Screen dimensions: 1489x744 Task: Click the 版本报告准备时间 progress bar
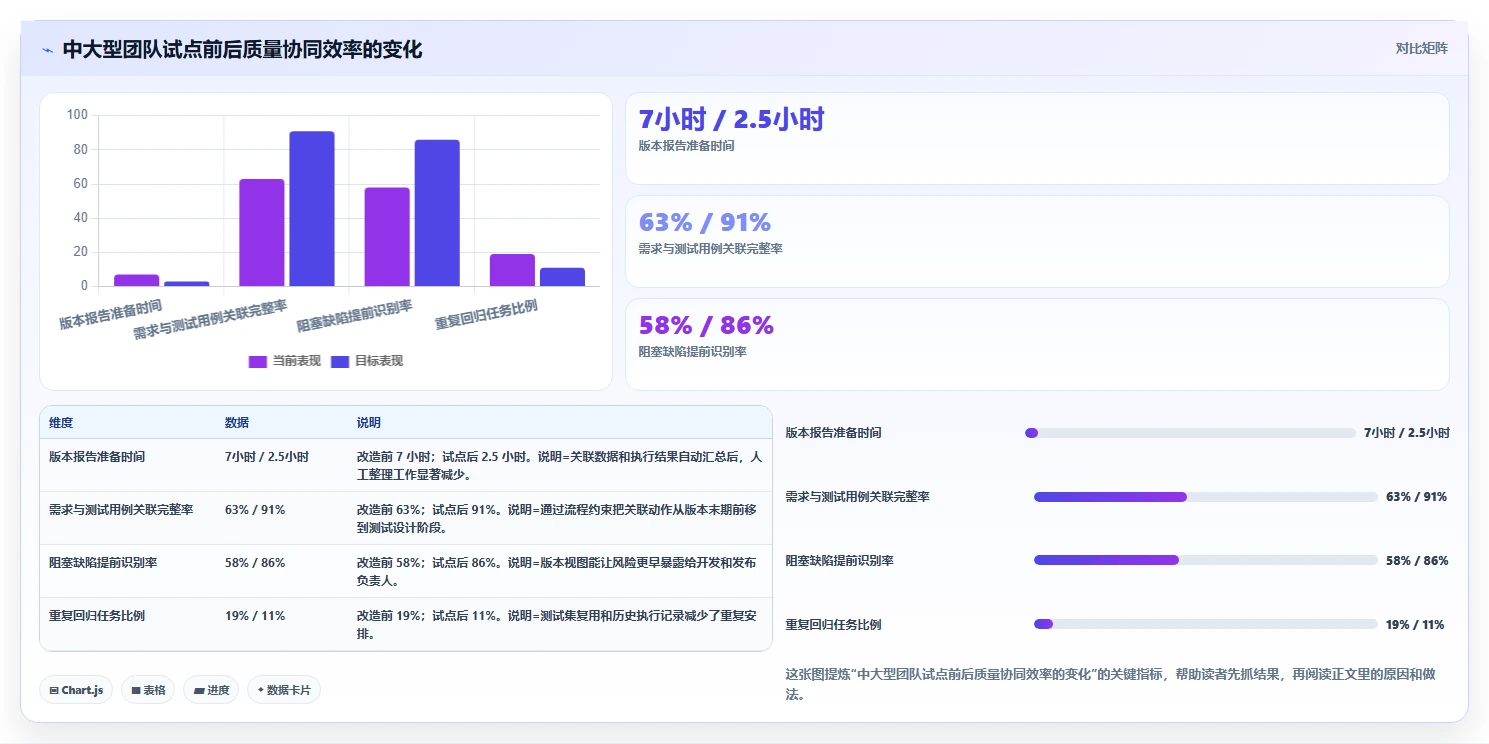pos(1190,433)
